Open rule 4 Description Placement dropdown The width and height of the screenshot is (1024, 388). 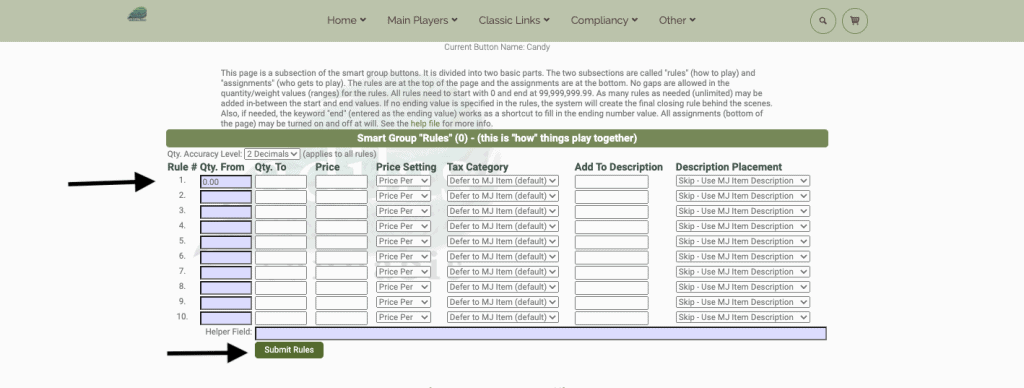click(743, 227)
